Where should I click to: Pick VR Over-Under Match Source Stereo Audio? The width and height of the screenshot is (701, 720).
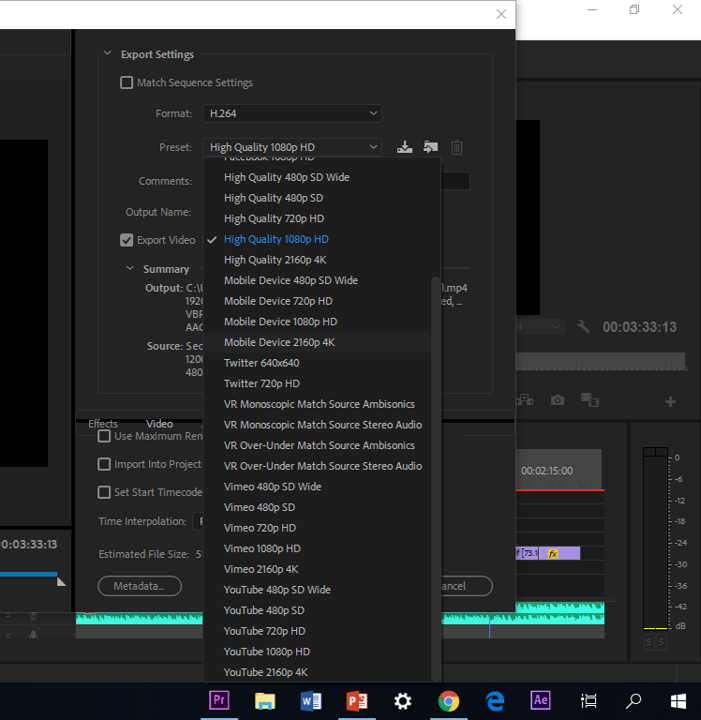(317, 467)
